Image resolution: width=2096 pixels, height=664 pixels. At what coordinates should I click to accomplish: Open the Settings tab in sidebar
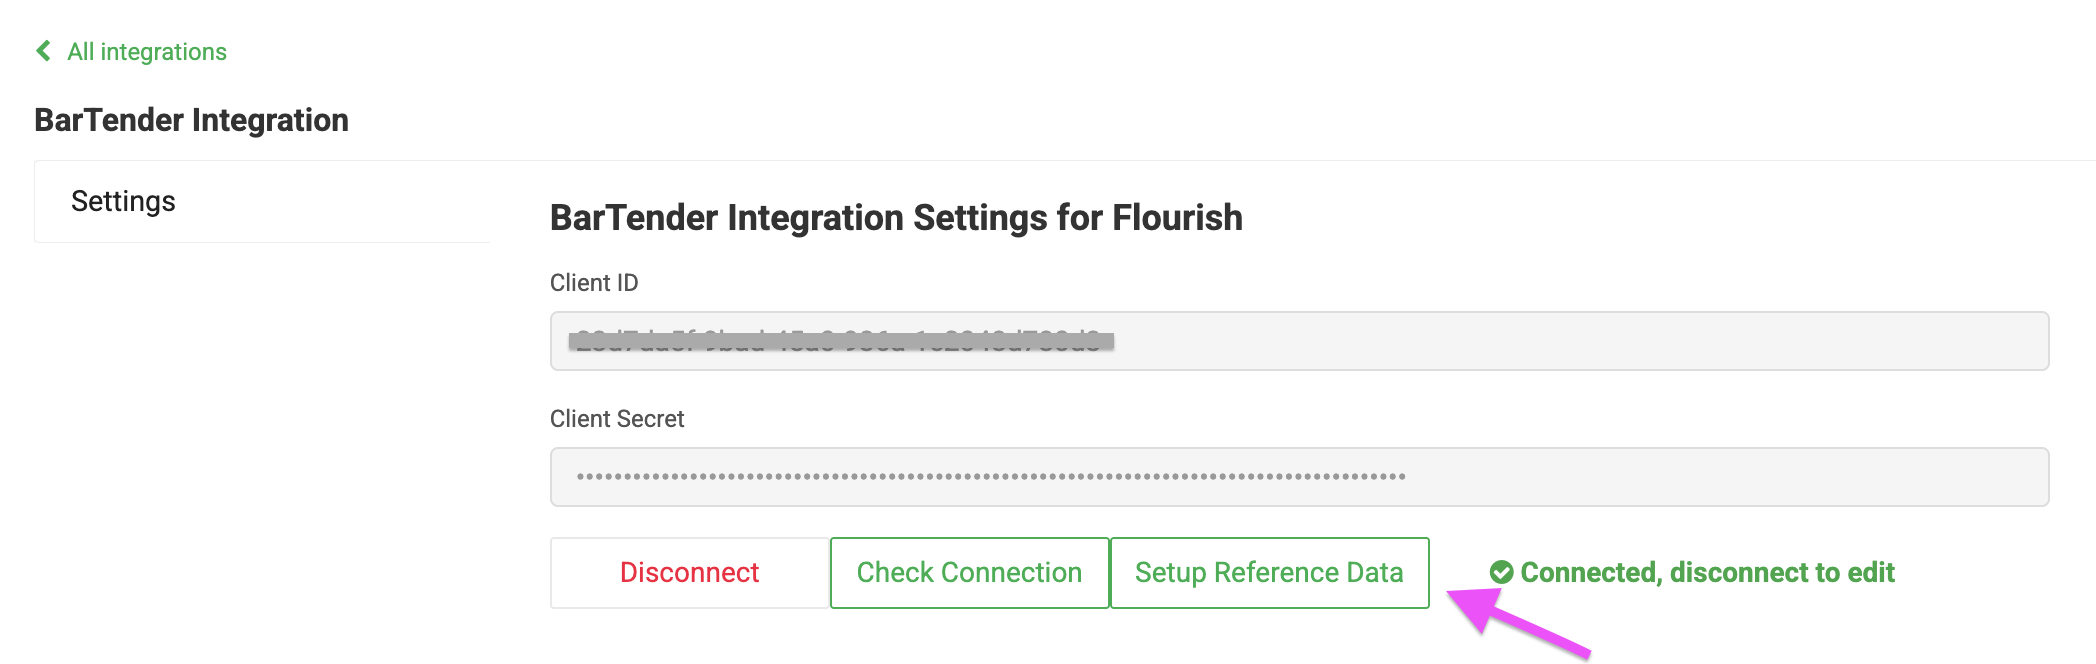[x=123, y=202]
